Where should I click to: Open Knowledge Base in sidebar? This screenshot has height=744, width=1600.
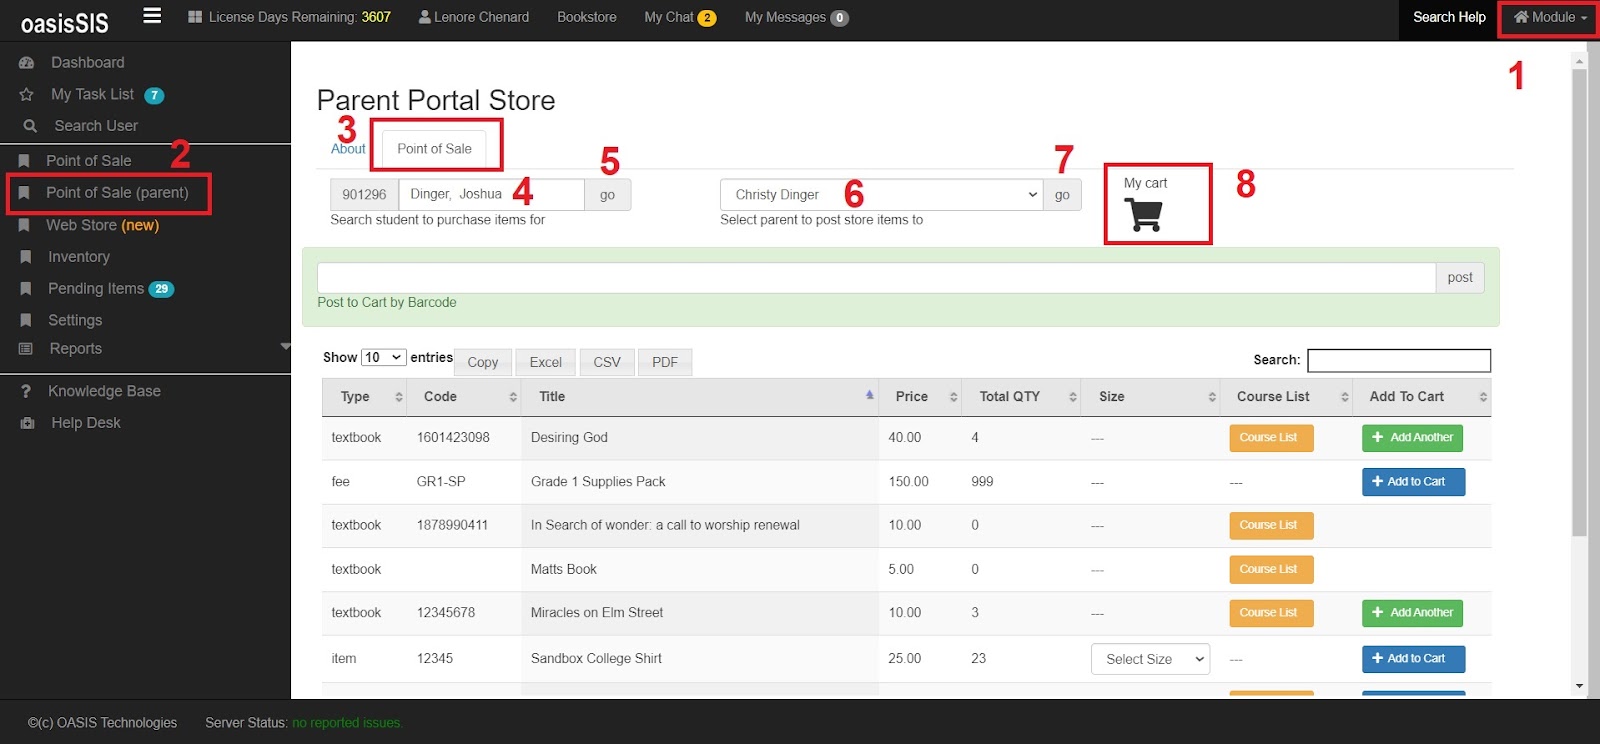(104, 392)
